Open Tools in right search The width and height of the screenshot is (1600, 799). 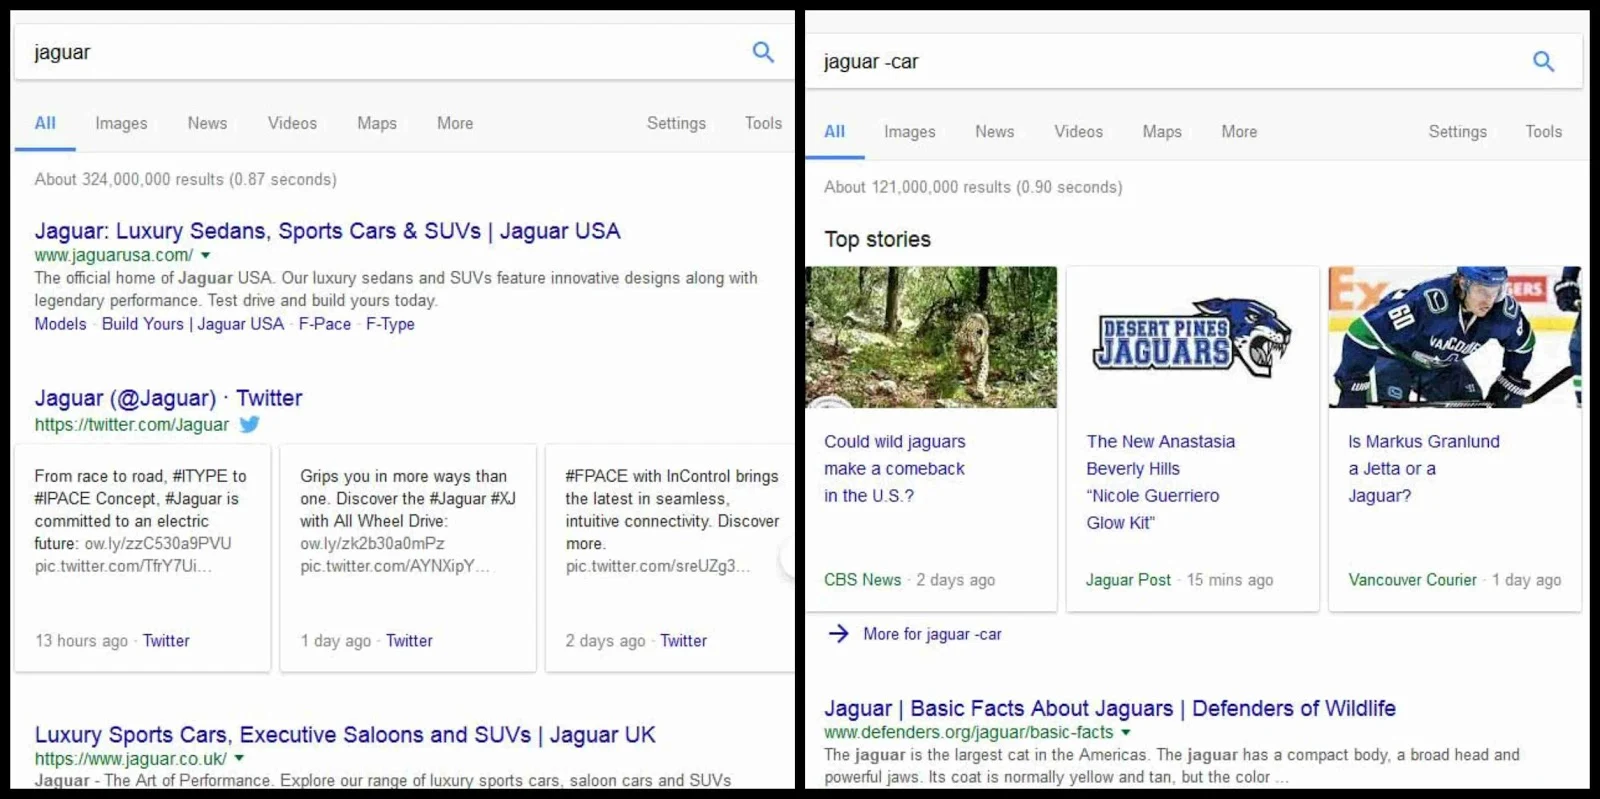(1543, 131)
